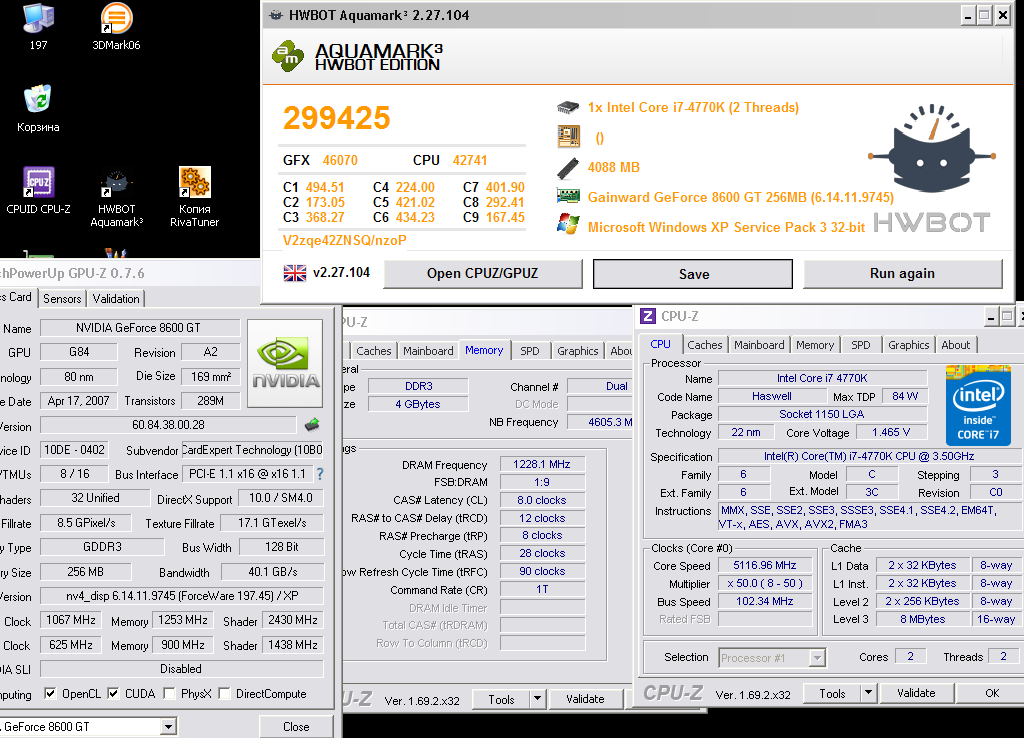Viewport: 1024px width, 738px height.
Task: Launch the 3DMark06 desktop icon
Action: [x=116, y=26]
